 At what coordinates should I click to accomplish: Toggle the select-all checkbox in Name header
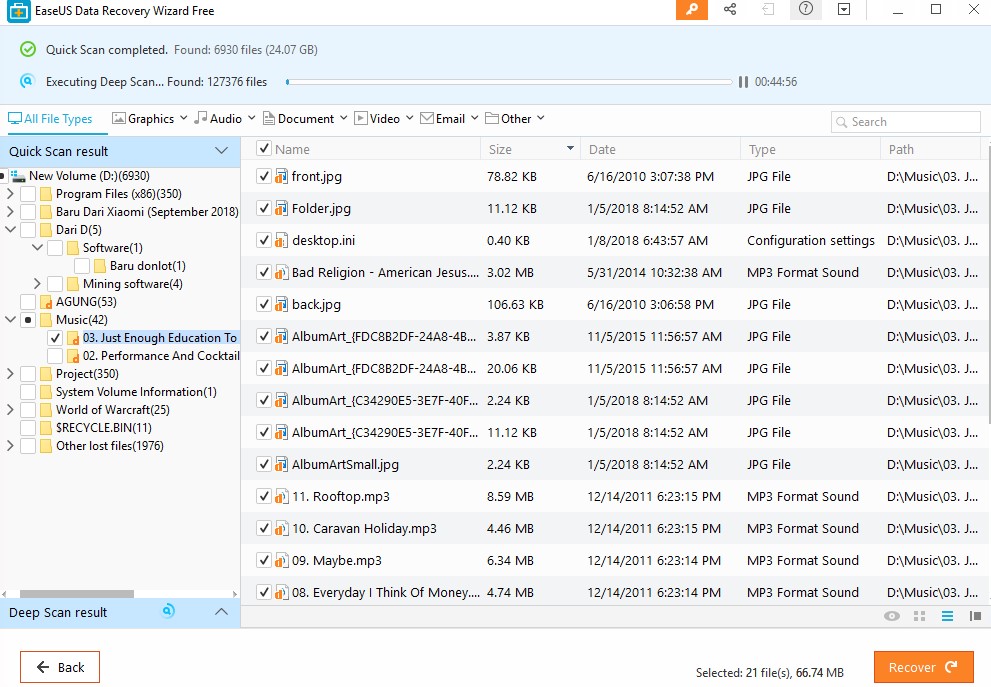(x=264, y=149)
